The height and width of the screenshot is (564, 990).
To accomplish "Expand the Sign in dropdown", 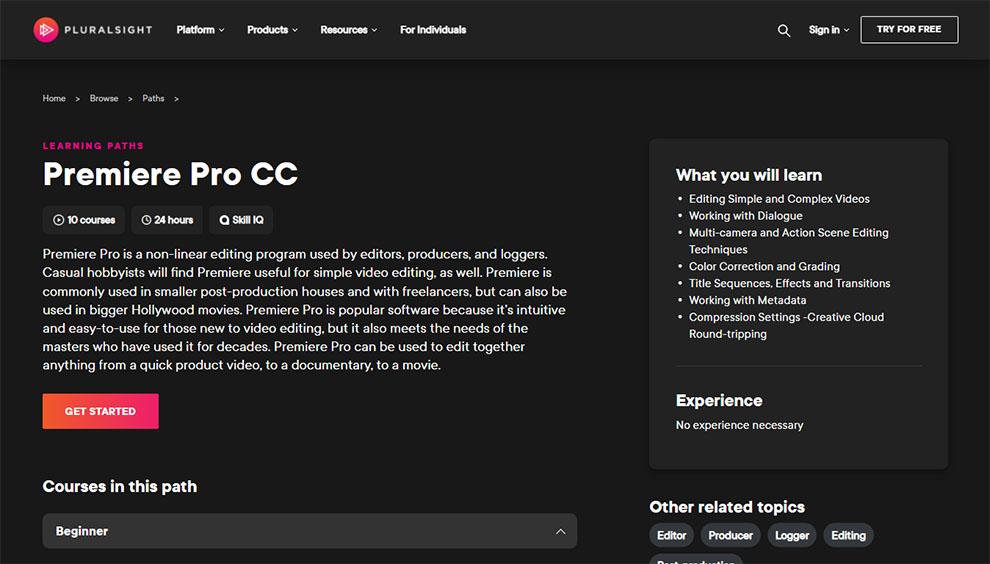I will pyautogui.click(x=829, y=30).
